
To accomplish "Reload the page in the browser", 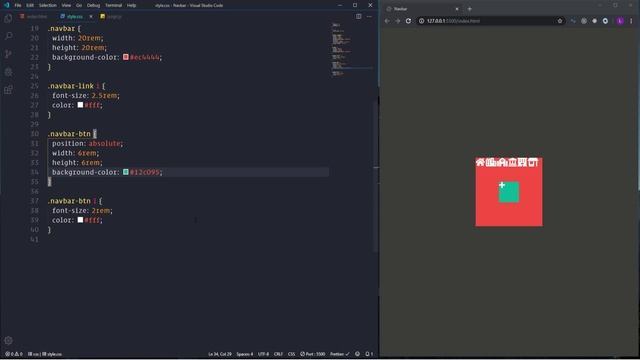I will tap(408, 21).
